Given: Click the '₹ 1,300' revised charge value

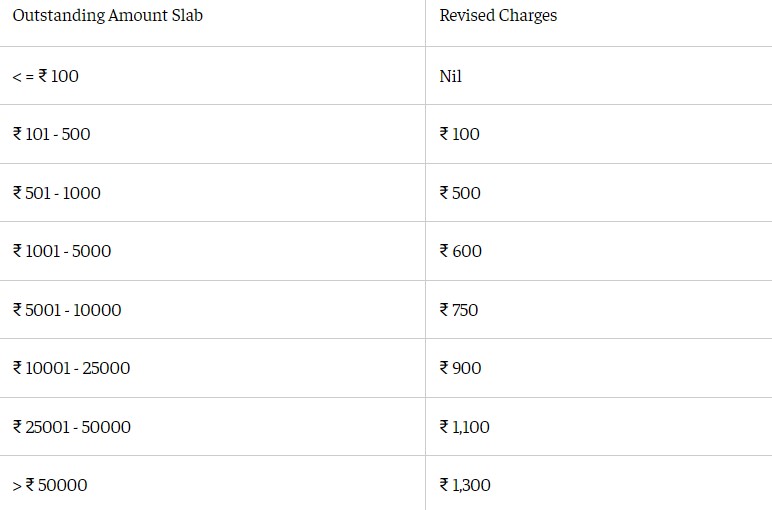Looking at the screenshot, I should (x=465, y=485).
